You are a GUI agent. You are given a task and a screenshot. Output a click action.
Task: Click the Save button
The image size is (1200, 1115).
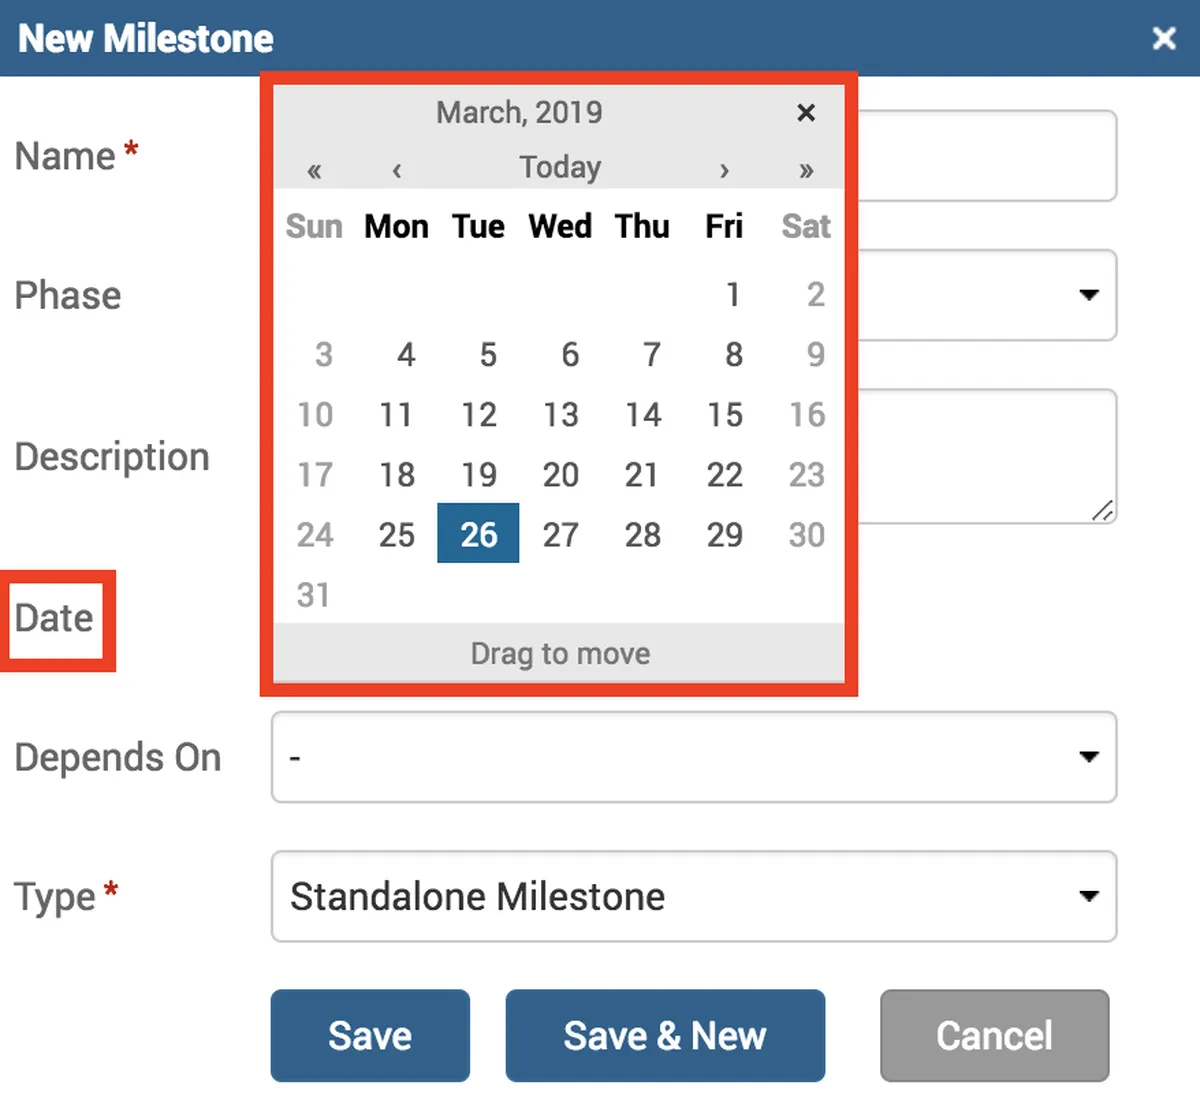click(370, 1036)
